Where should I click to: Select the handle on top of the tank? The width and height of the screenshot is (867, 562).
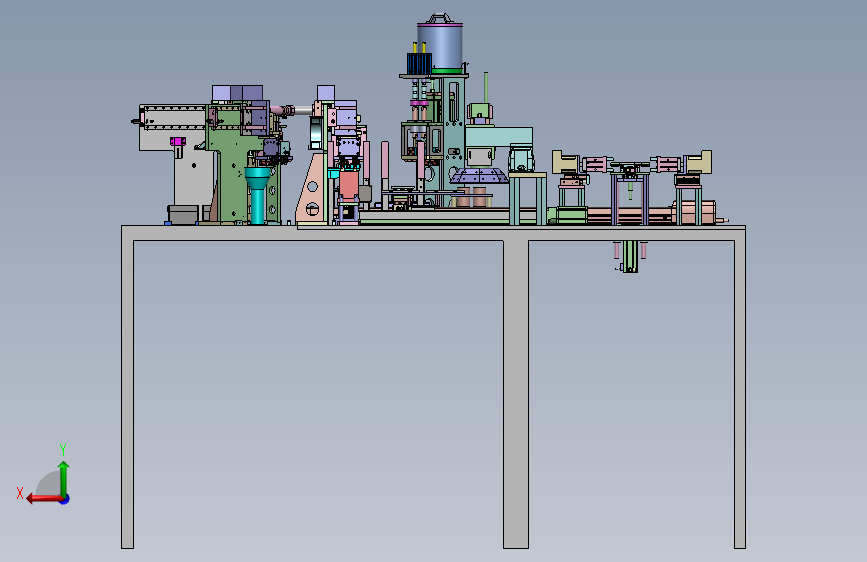[440, 18]
